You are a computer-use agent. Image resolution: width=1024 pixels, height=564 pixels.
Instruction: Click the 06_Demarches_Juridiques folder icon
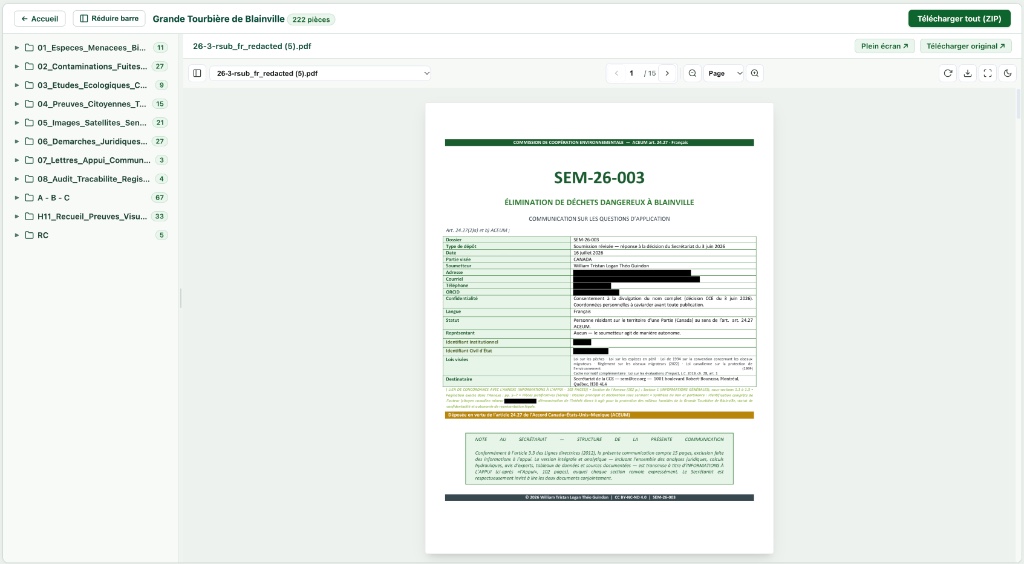pos(29,141)
